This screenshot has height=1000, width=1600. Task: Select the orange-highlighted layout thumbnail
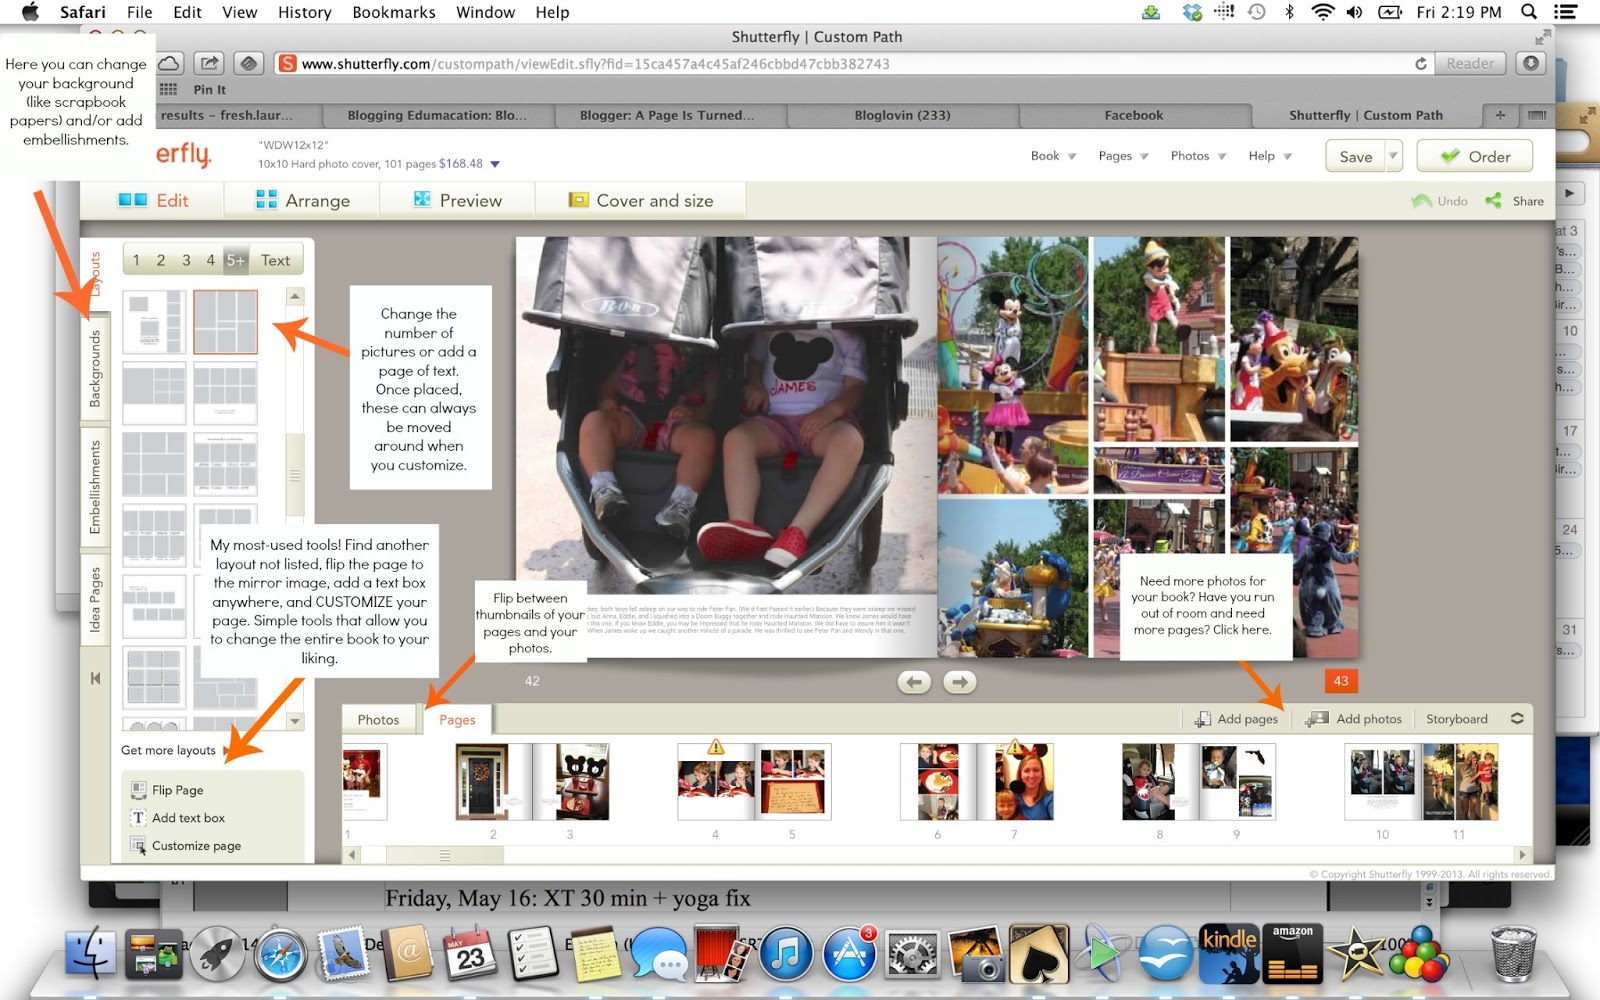pos(225,321)
